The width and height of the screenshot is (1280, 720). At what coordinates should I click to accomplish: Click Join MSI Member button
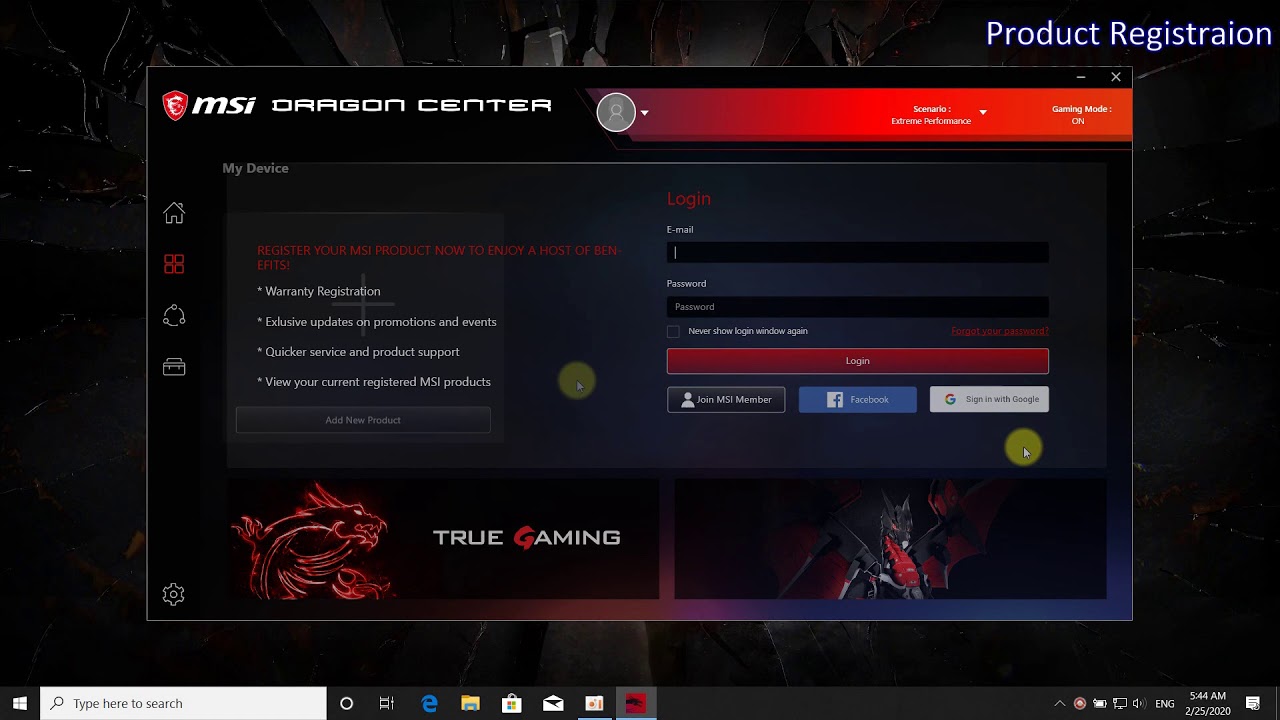[726, 399]
